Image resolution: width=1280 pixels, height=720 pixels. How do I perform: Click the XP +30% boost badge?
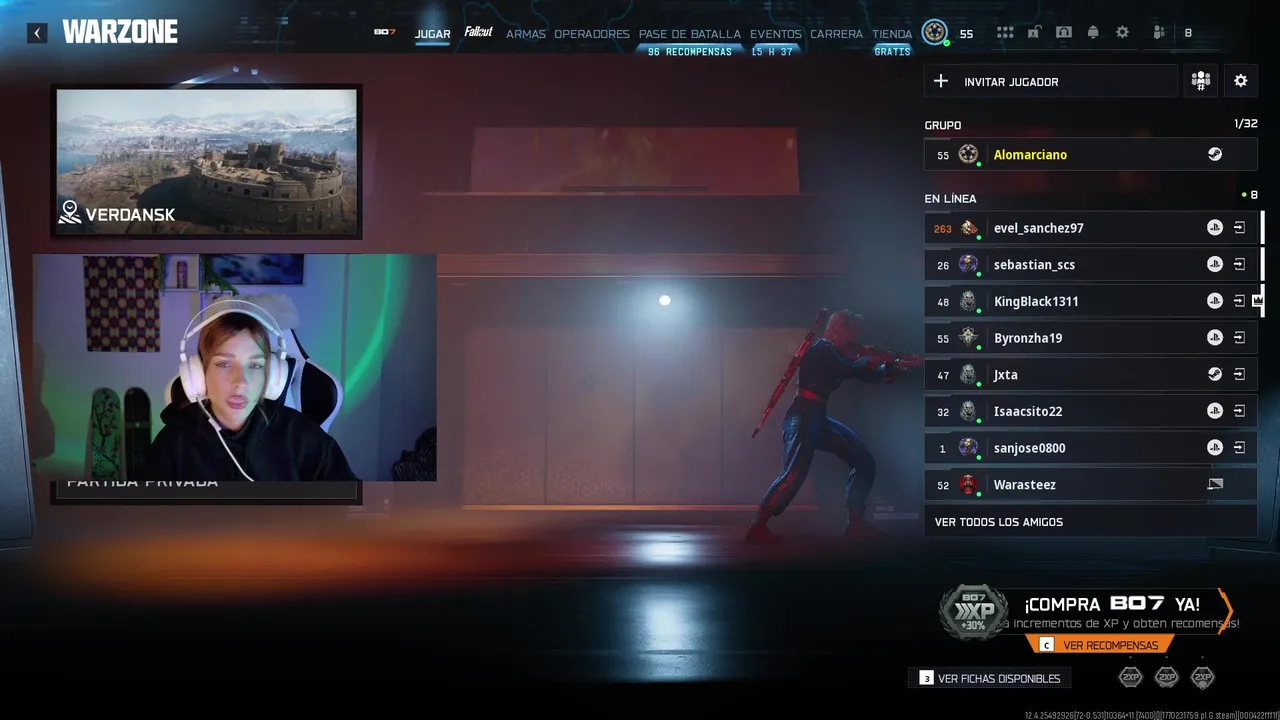pyautogui.click(x=973, y=612)
